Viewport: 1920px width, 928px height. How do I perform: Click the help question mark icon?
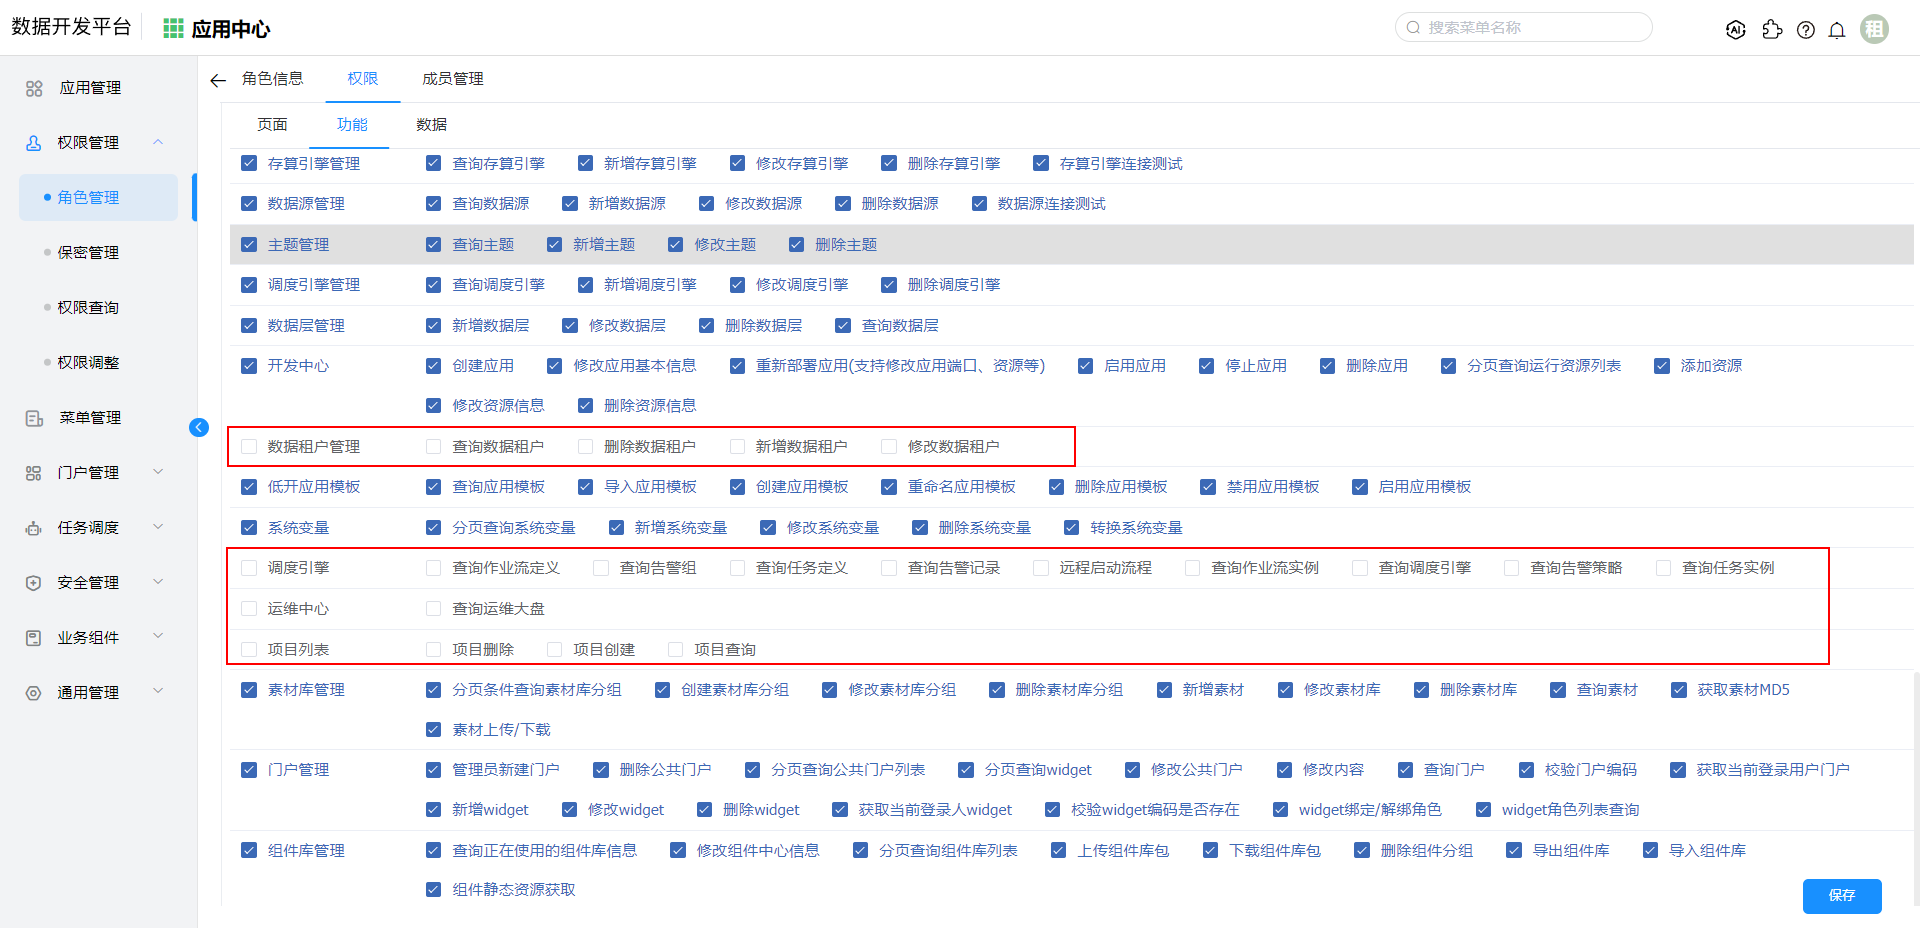tap(1805, 30)
